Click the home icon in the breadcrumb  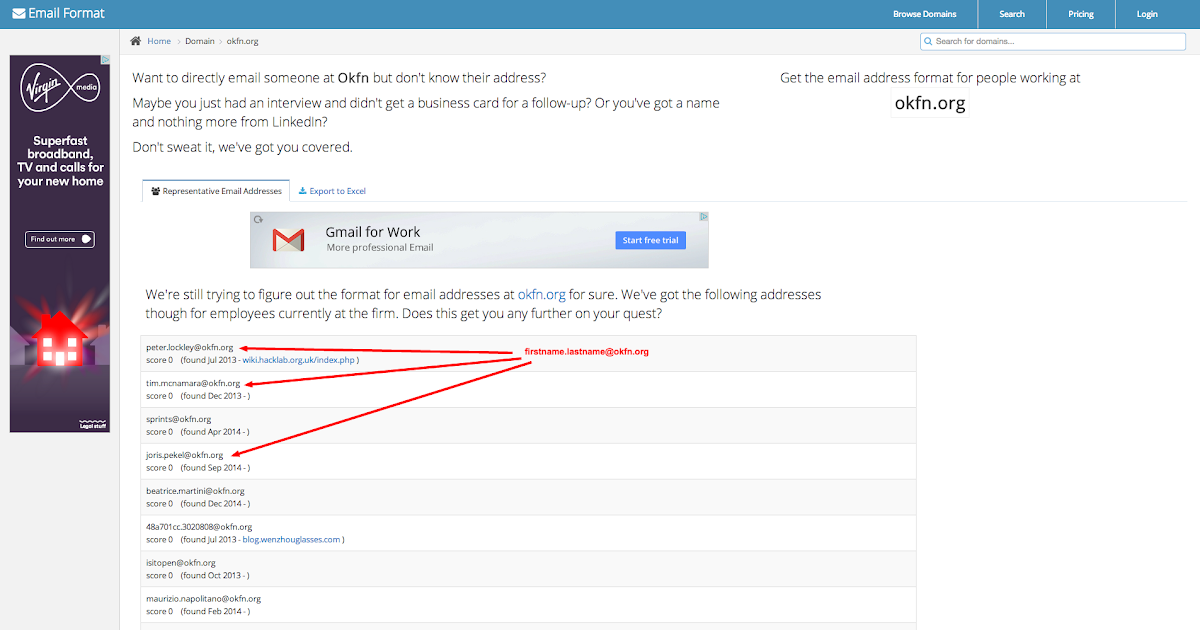click(x=136, y=41)
